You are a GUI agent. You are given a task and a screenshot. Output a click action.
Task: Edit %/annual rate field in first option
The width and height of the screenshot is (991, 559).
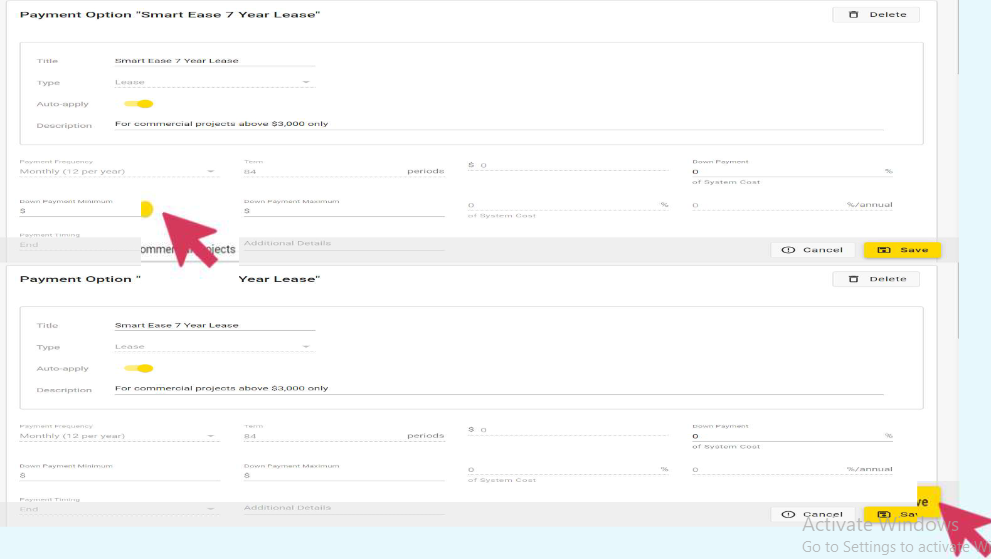pos(792,205)
